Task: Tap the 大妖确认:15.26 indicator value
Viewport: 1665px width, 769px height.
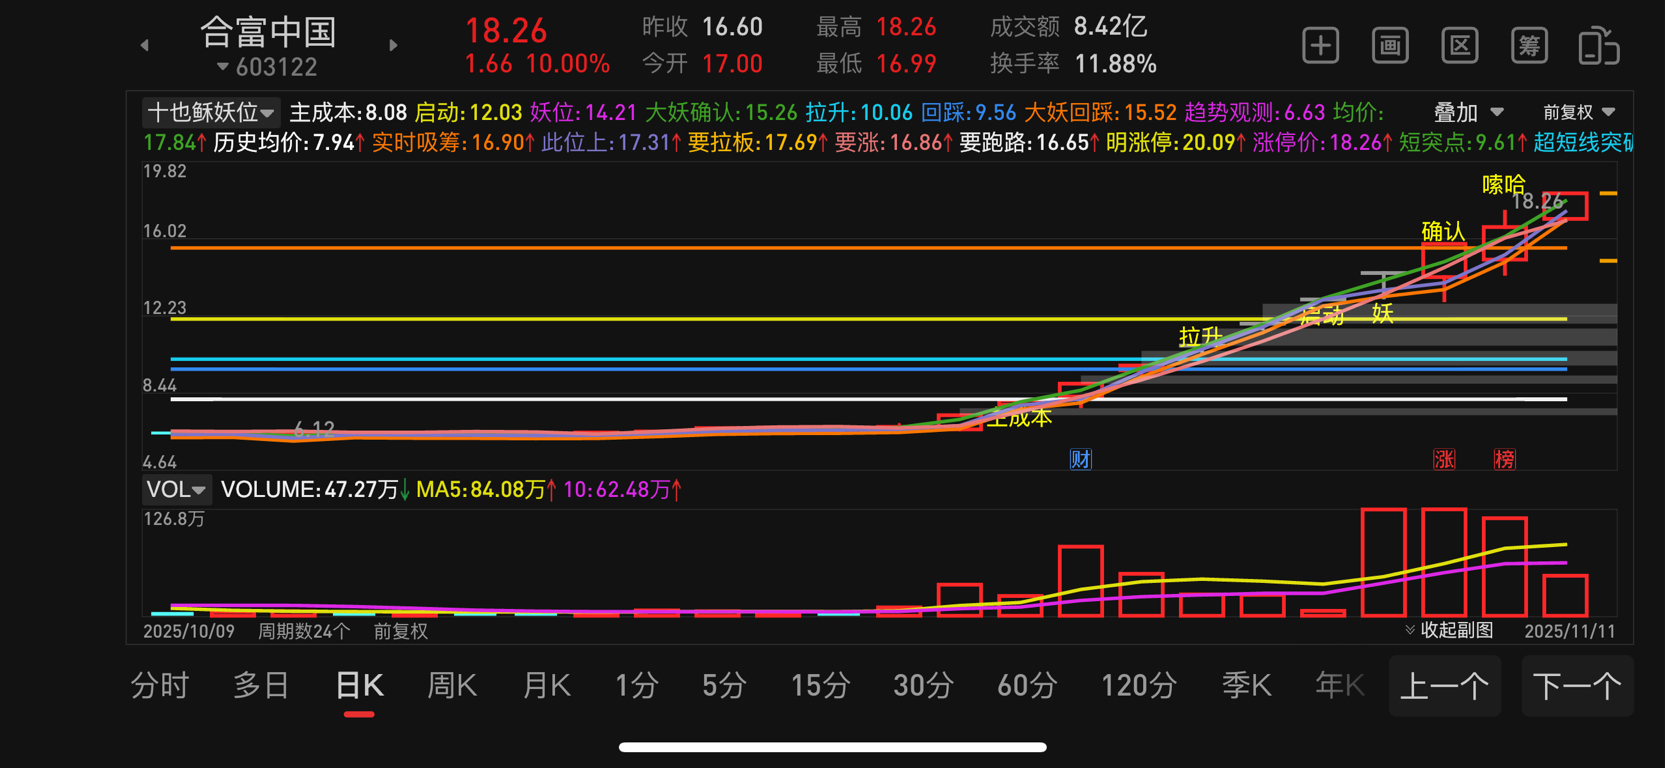Action: coord(721,113)
